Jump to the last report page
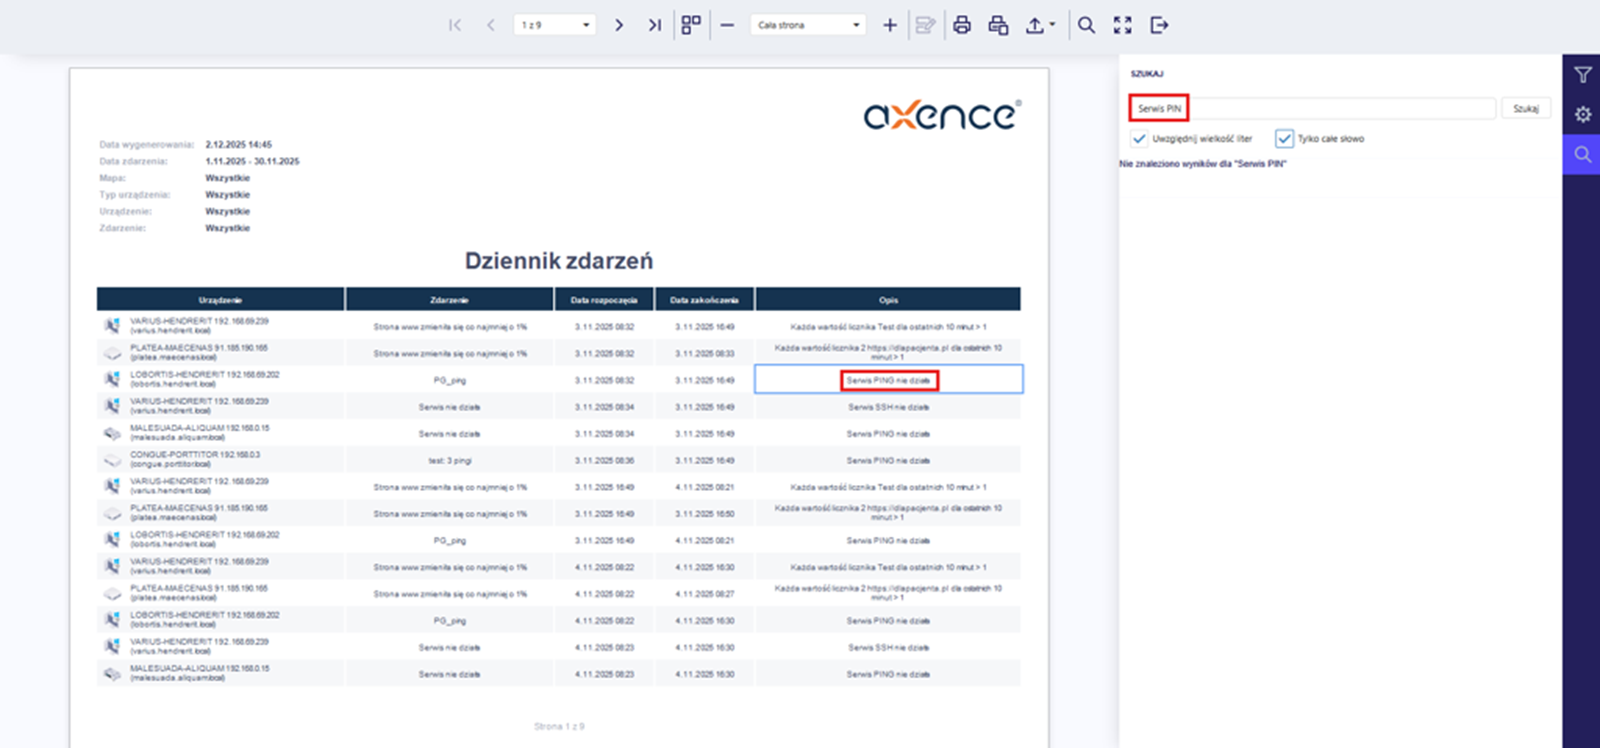 point(654,25)
